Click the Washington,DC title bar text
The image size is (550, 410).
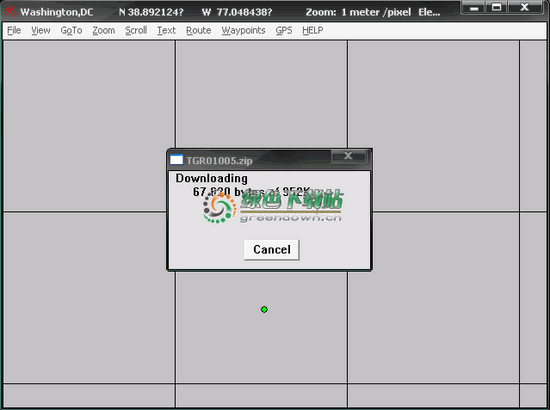point(56,12)
